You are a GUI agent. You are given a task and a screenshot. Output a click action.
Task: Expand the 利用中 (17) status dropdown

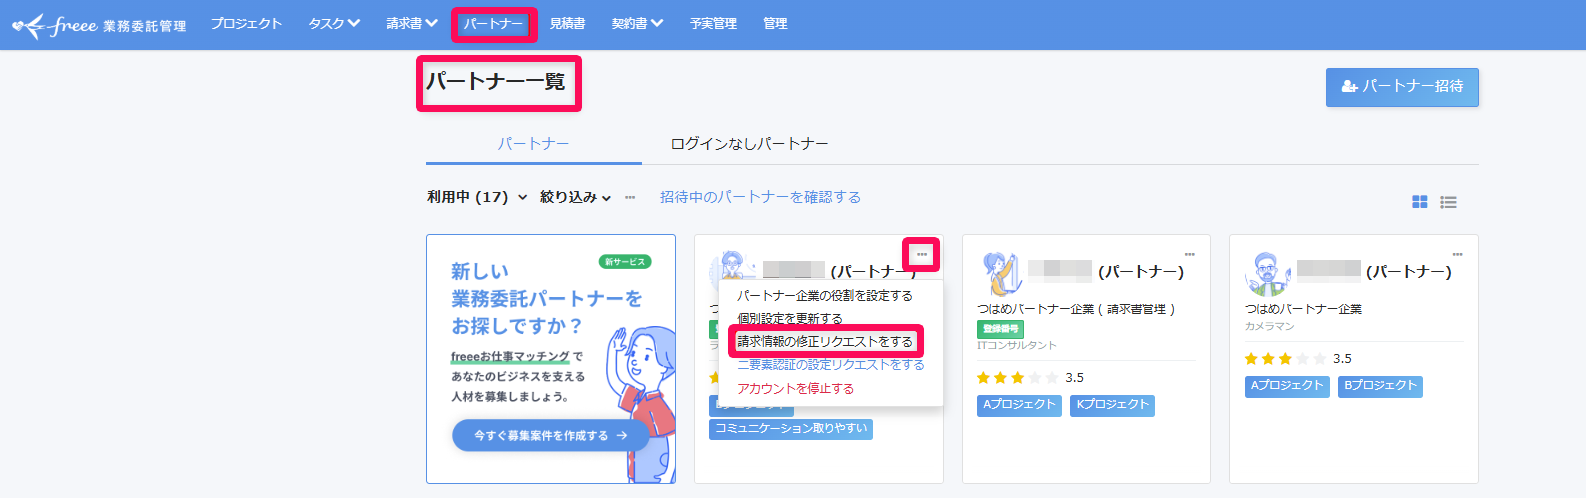click(x=477, y=198)
